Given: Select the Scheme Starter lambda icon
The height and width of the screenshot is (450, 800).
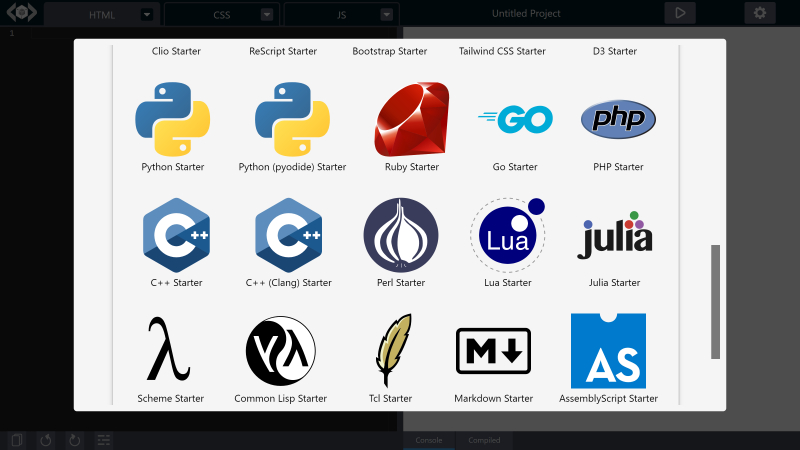Looking at the screenshot, I should click(169, 351).
